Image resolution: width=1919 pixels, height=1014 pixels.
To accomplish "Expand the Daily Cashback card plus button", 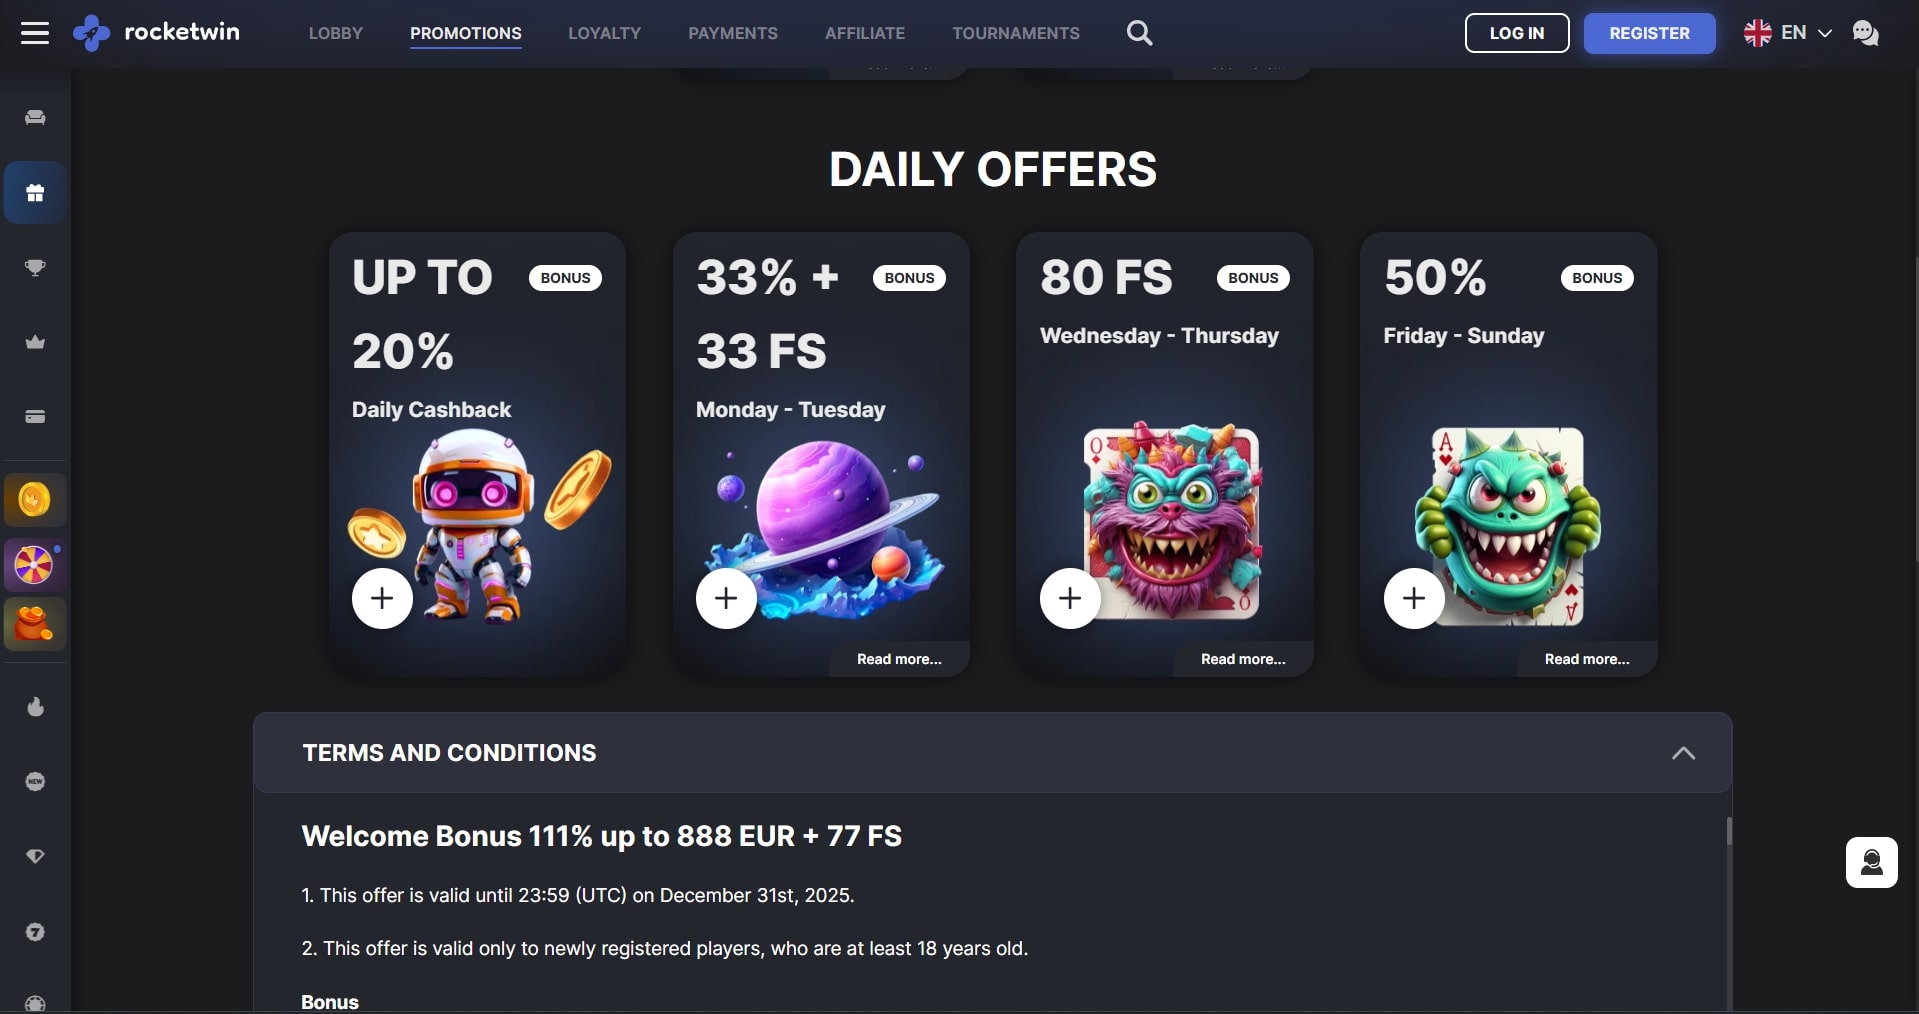I will 382,598.
